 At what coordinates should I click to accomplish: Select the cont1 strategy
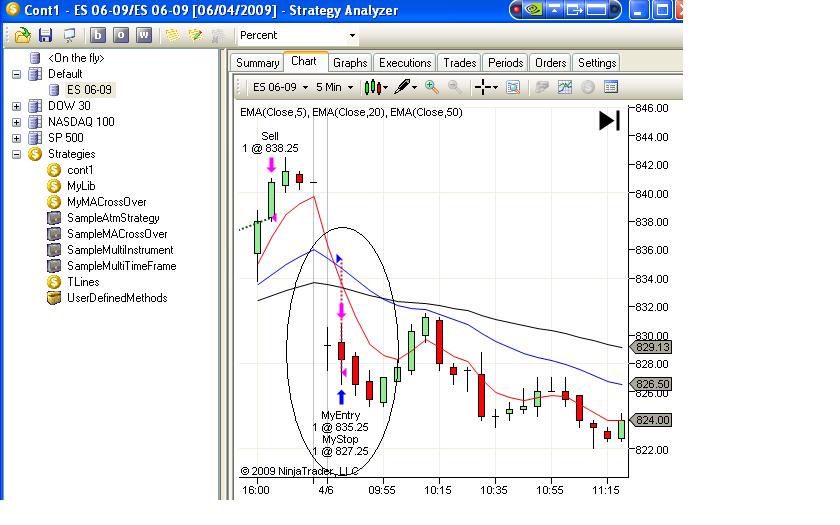80,170
